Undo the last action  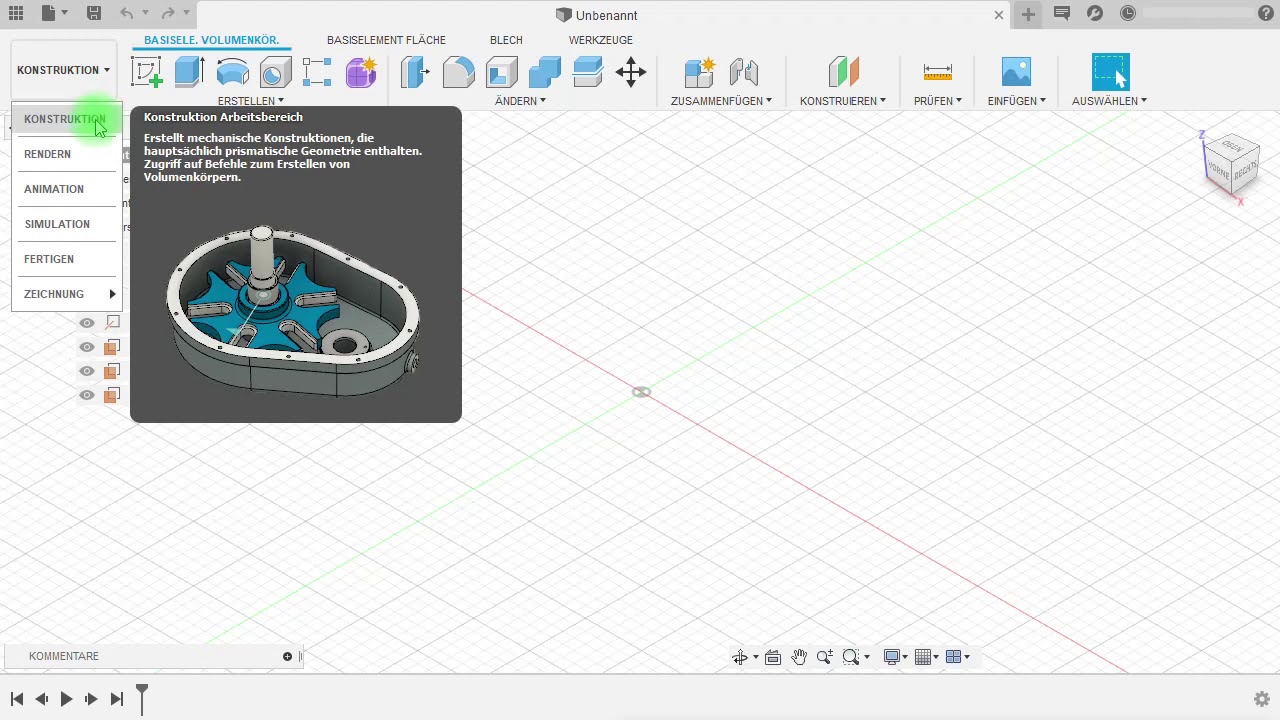(x=126, y=14)
